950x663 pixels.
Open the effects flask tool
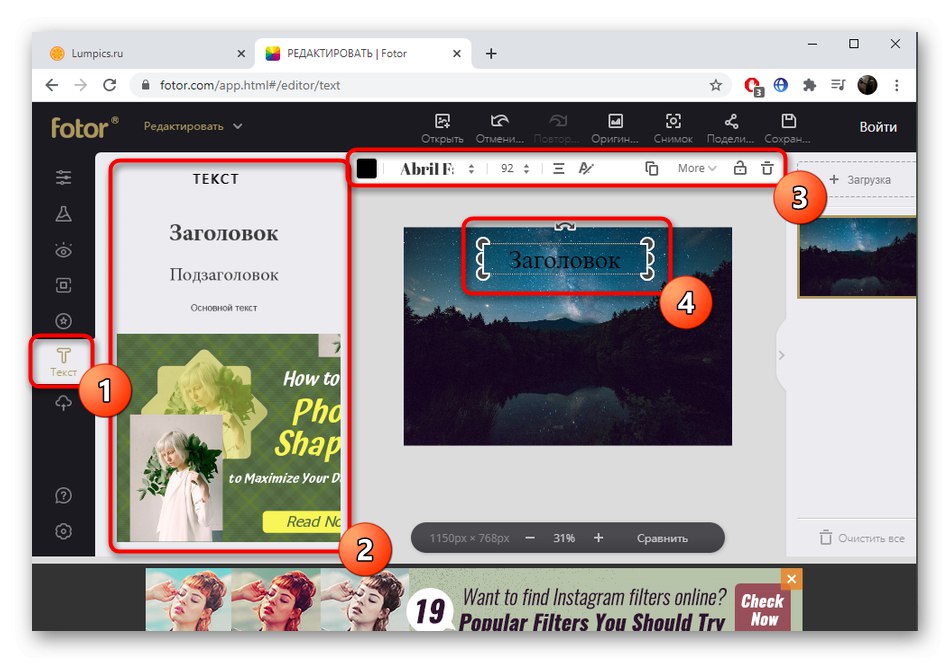[x=64, y=214]
